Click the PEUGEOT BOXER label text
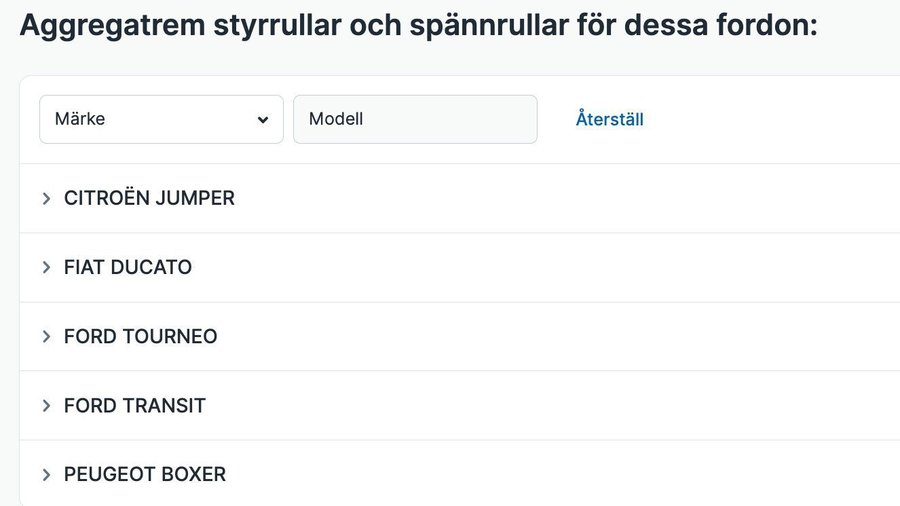 tap(145, 475)
